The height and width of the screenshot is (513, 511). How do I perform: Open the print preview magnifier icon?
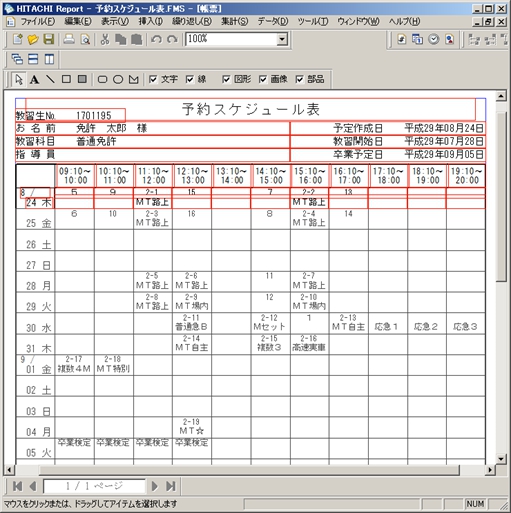tap(86, 39)
